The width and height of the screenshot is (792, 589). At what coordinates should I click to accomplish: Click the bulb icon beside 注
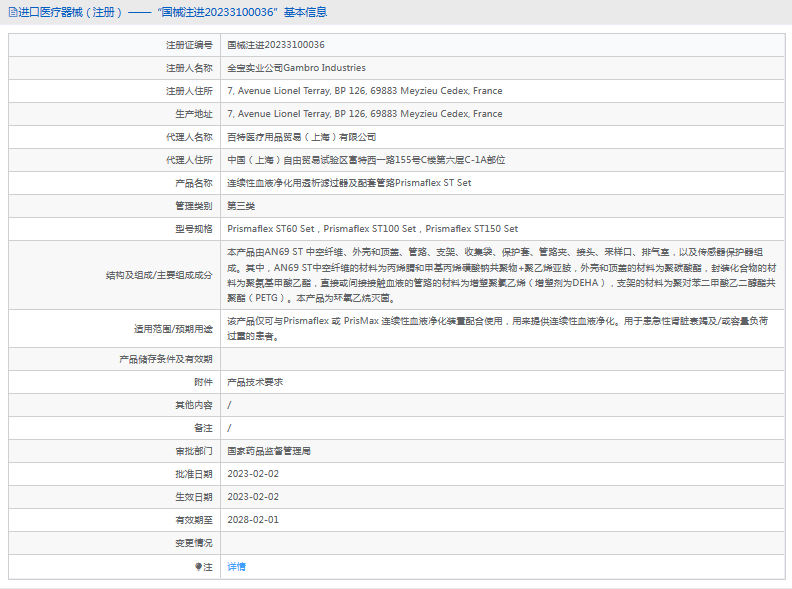pos(199,567)
